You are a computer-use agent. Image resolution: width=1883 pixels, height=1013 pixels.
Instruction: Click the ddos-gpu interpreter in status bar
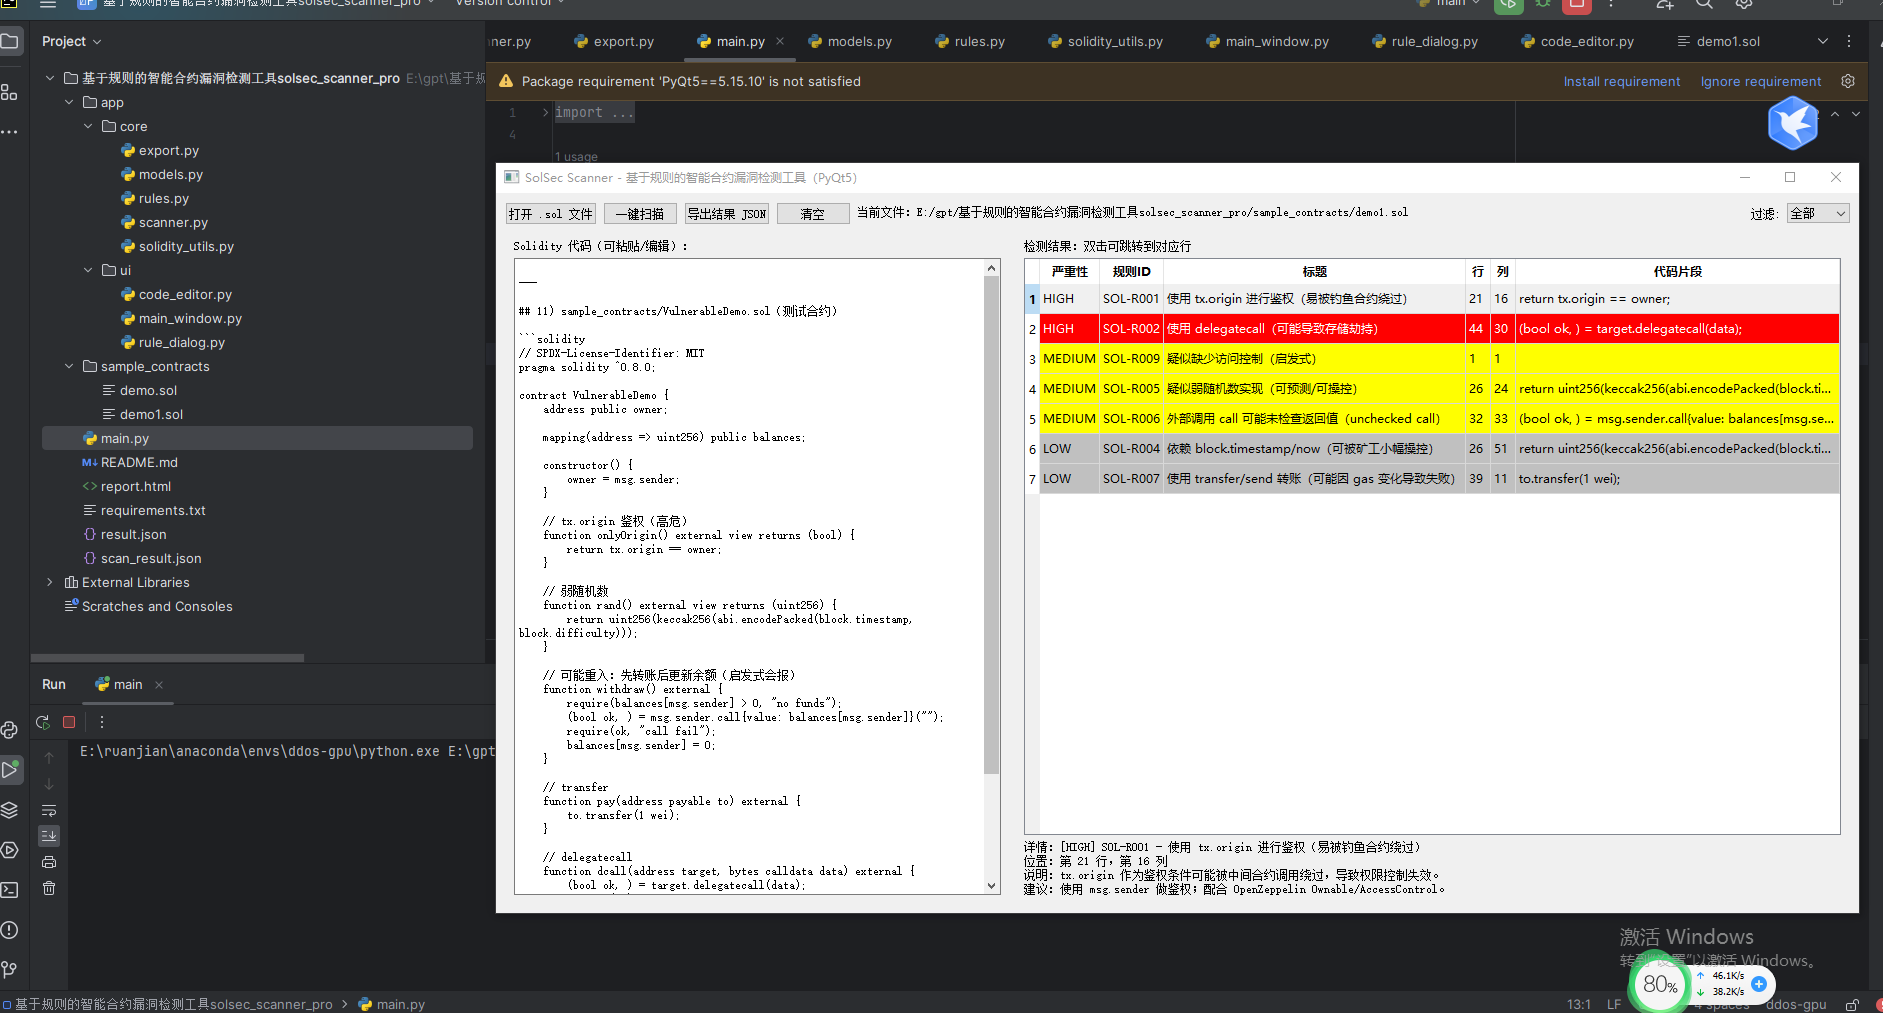click(1796, 1004)
